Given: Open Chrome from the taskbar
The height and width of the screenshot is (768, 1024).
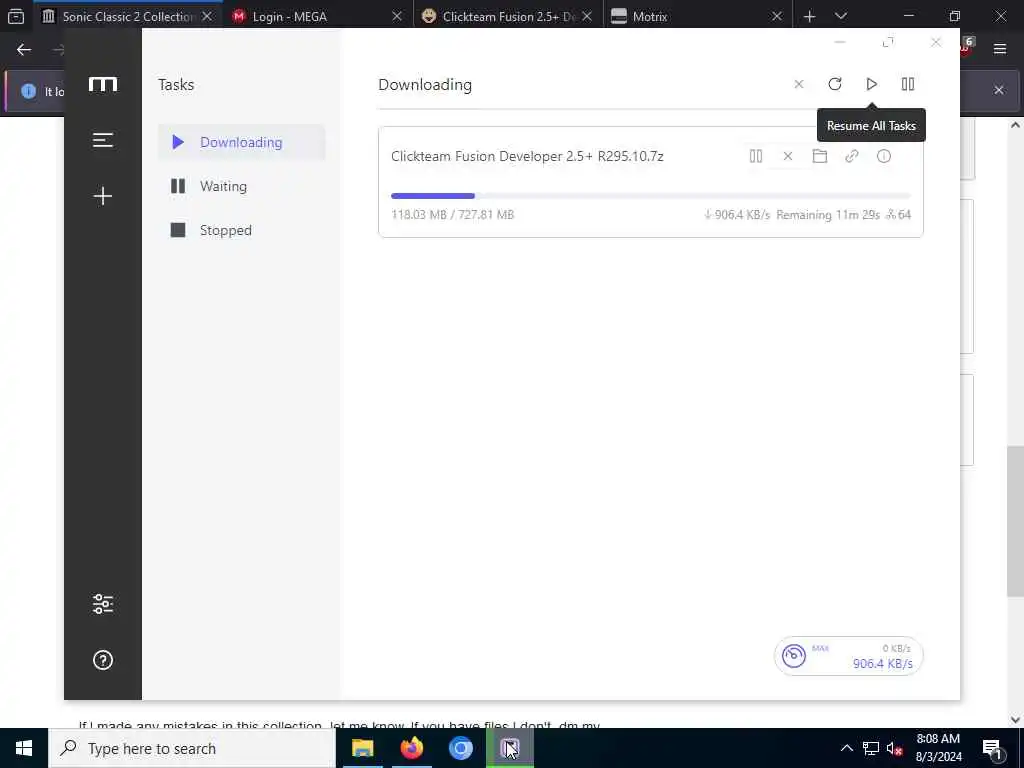Looking at the screenshot, I should tap(460, 748).
